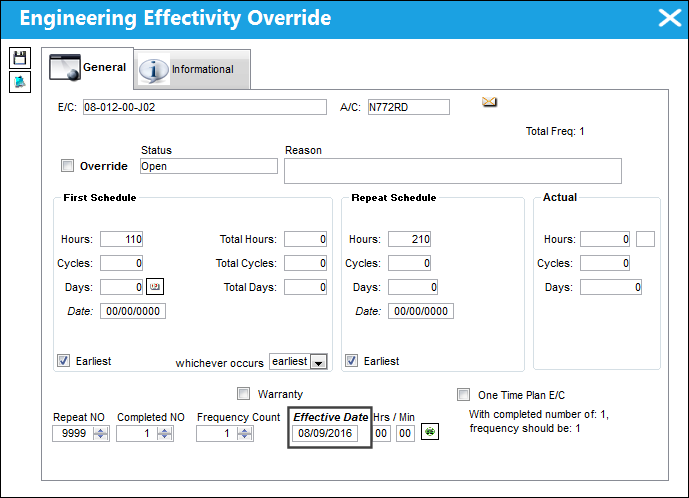Click the A/C field N772RD
The width and height of the screenshot is (689, 498).
409,107
